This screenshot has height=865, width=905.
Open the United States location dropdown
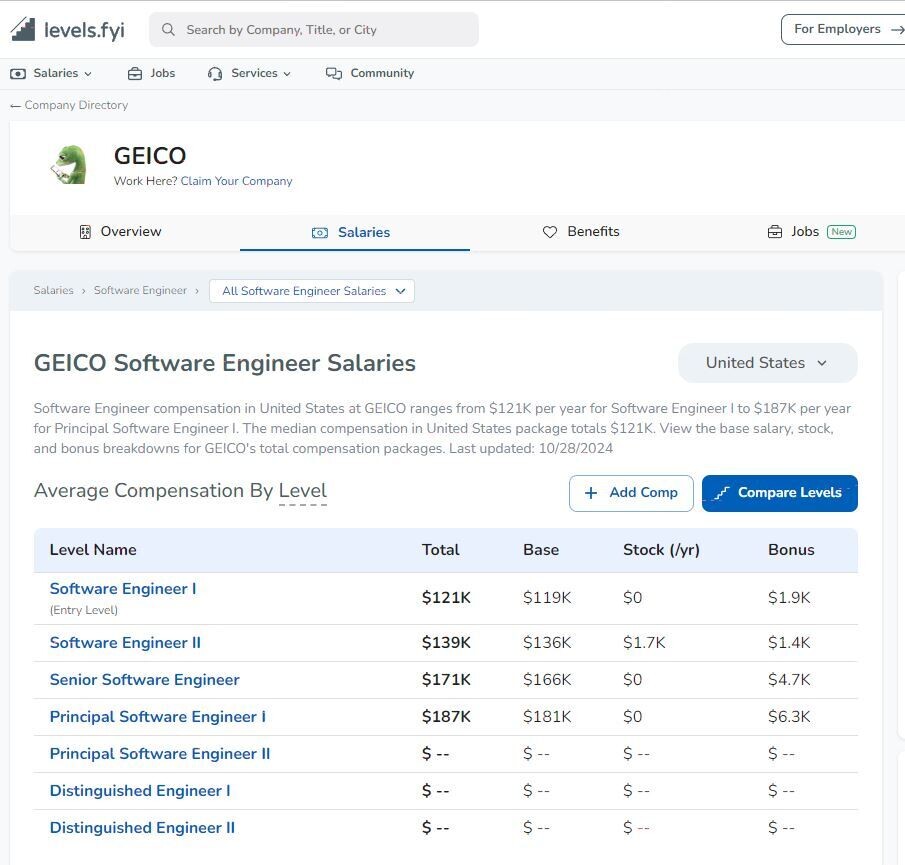(766, 362)
